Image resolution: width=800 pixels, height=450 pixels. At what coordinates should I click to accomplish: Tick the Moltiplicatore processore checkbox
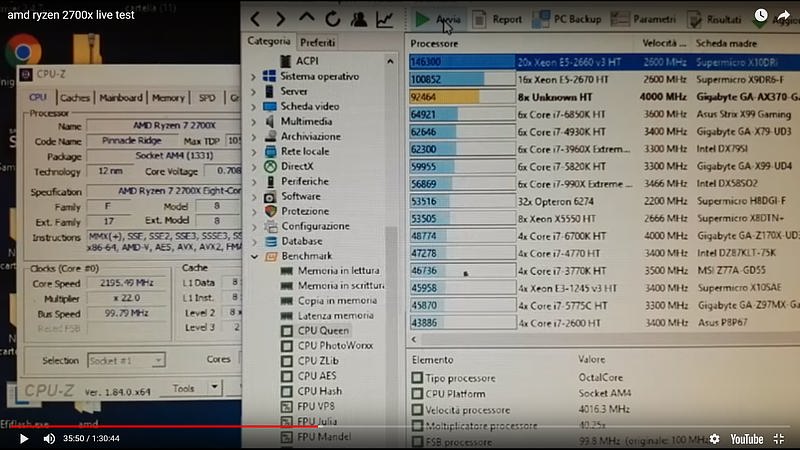point(417,426)
